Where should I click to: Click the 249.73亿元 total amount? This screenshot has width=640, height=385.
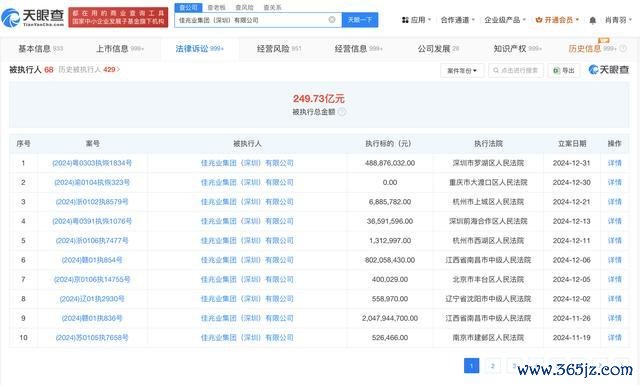[318, 98]
